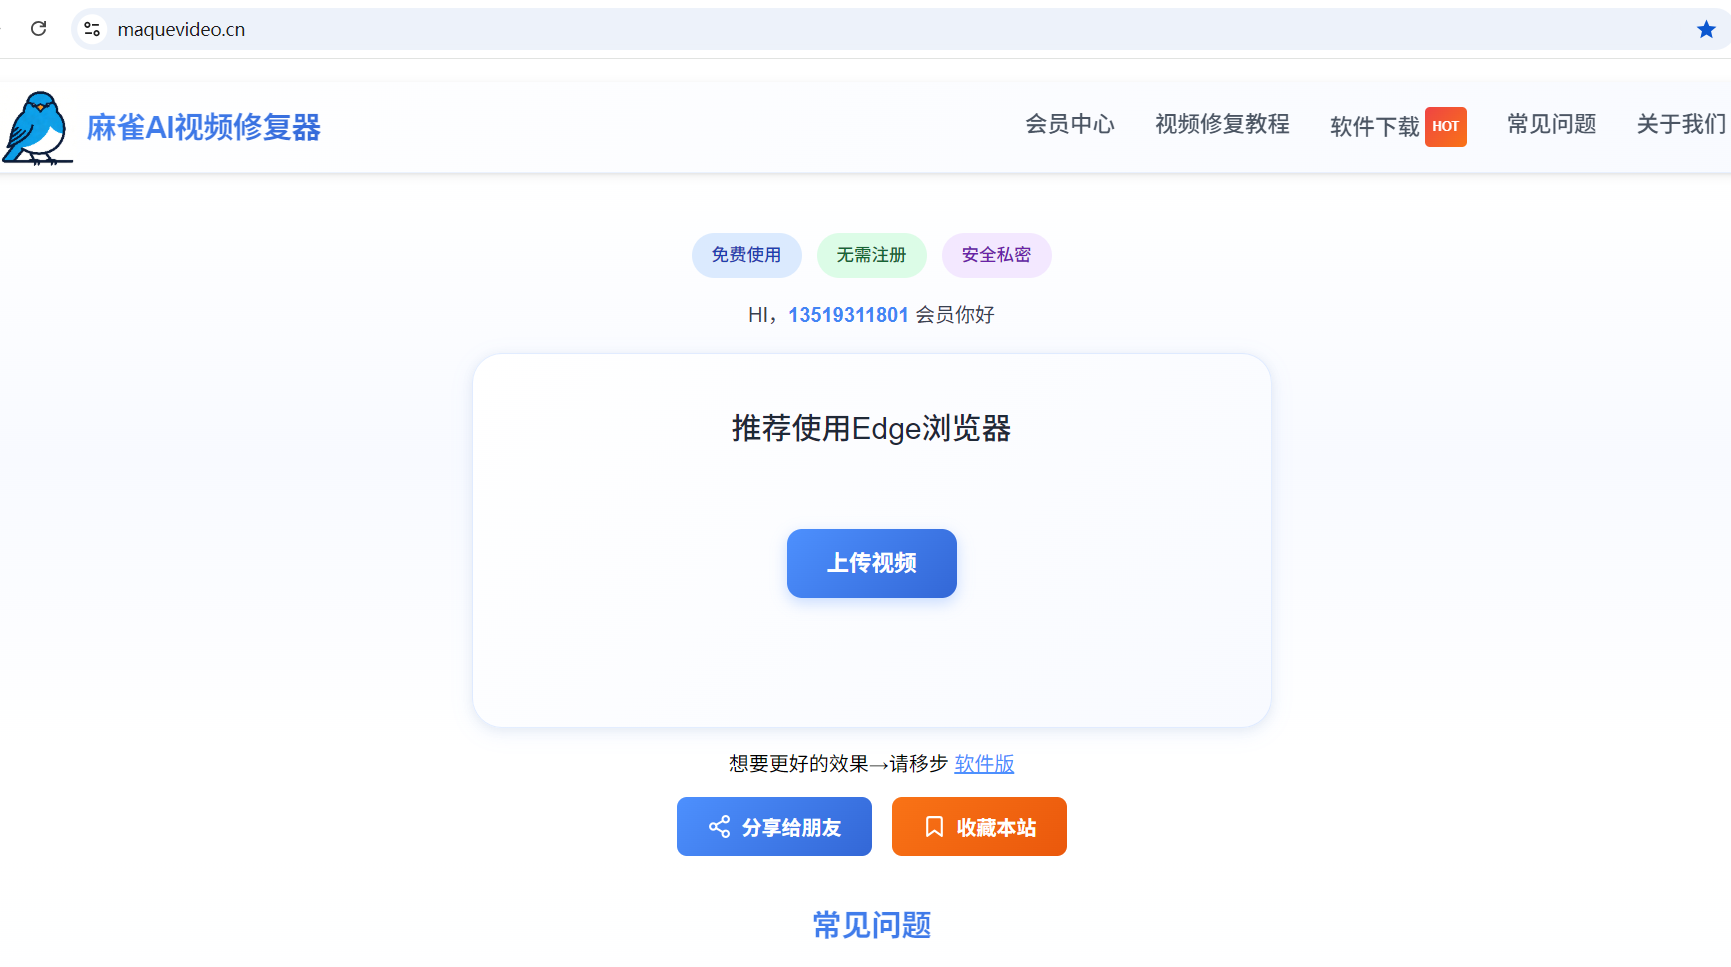Click the bird logo of 麻雀AI视频修复器
The height and width of the screenshot is (967, 1731).
pos(38,128)
